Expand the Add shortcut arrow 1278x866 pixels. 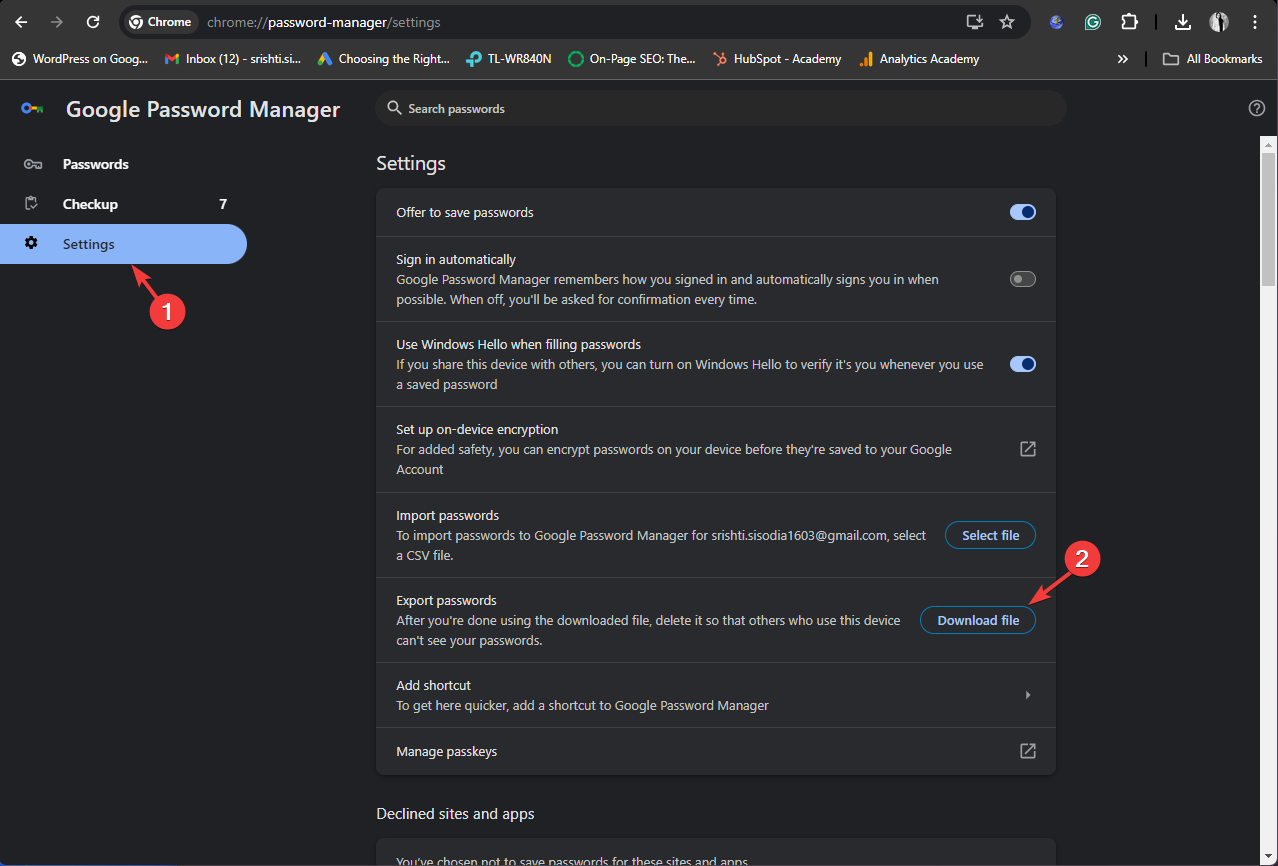1028,695
